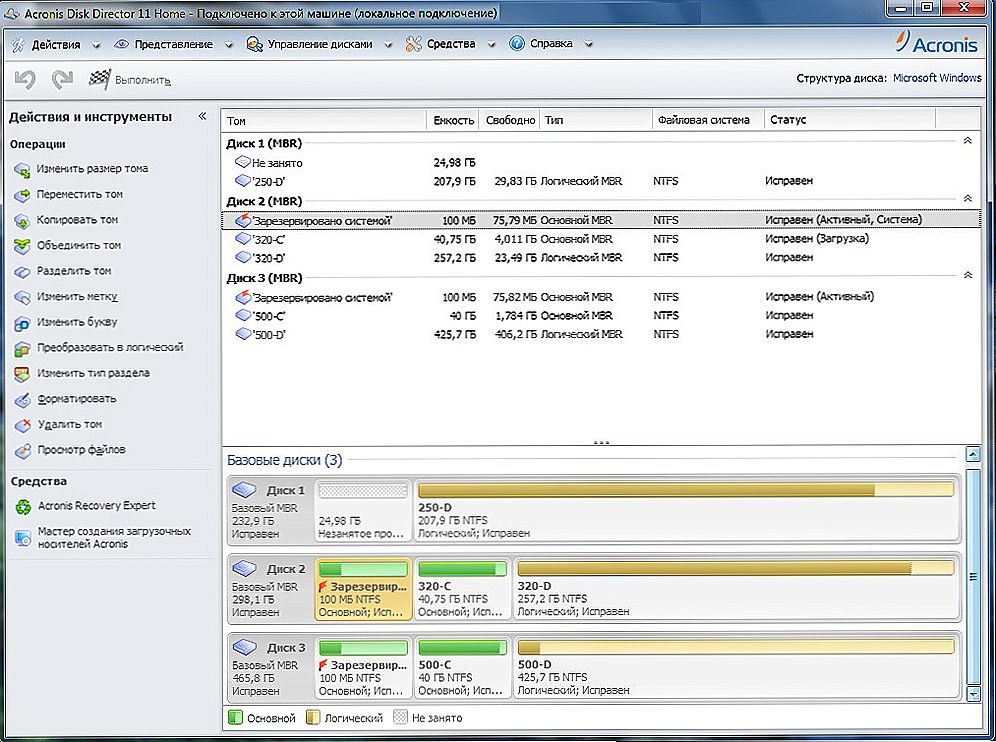The height and width of the screenshot is (742, 996).
Task: Open the Управление дисками dropdown arrow
Action: click(x=389, y=45)
